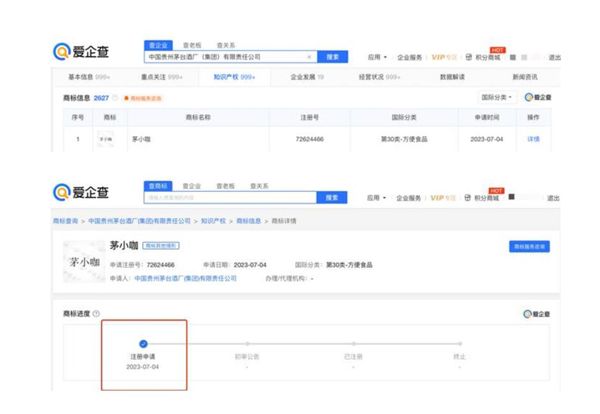Click the VIP link in the lower header
600x414 pixels.
pos(443,198)
